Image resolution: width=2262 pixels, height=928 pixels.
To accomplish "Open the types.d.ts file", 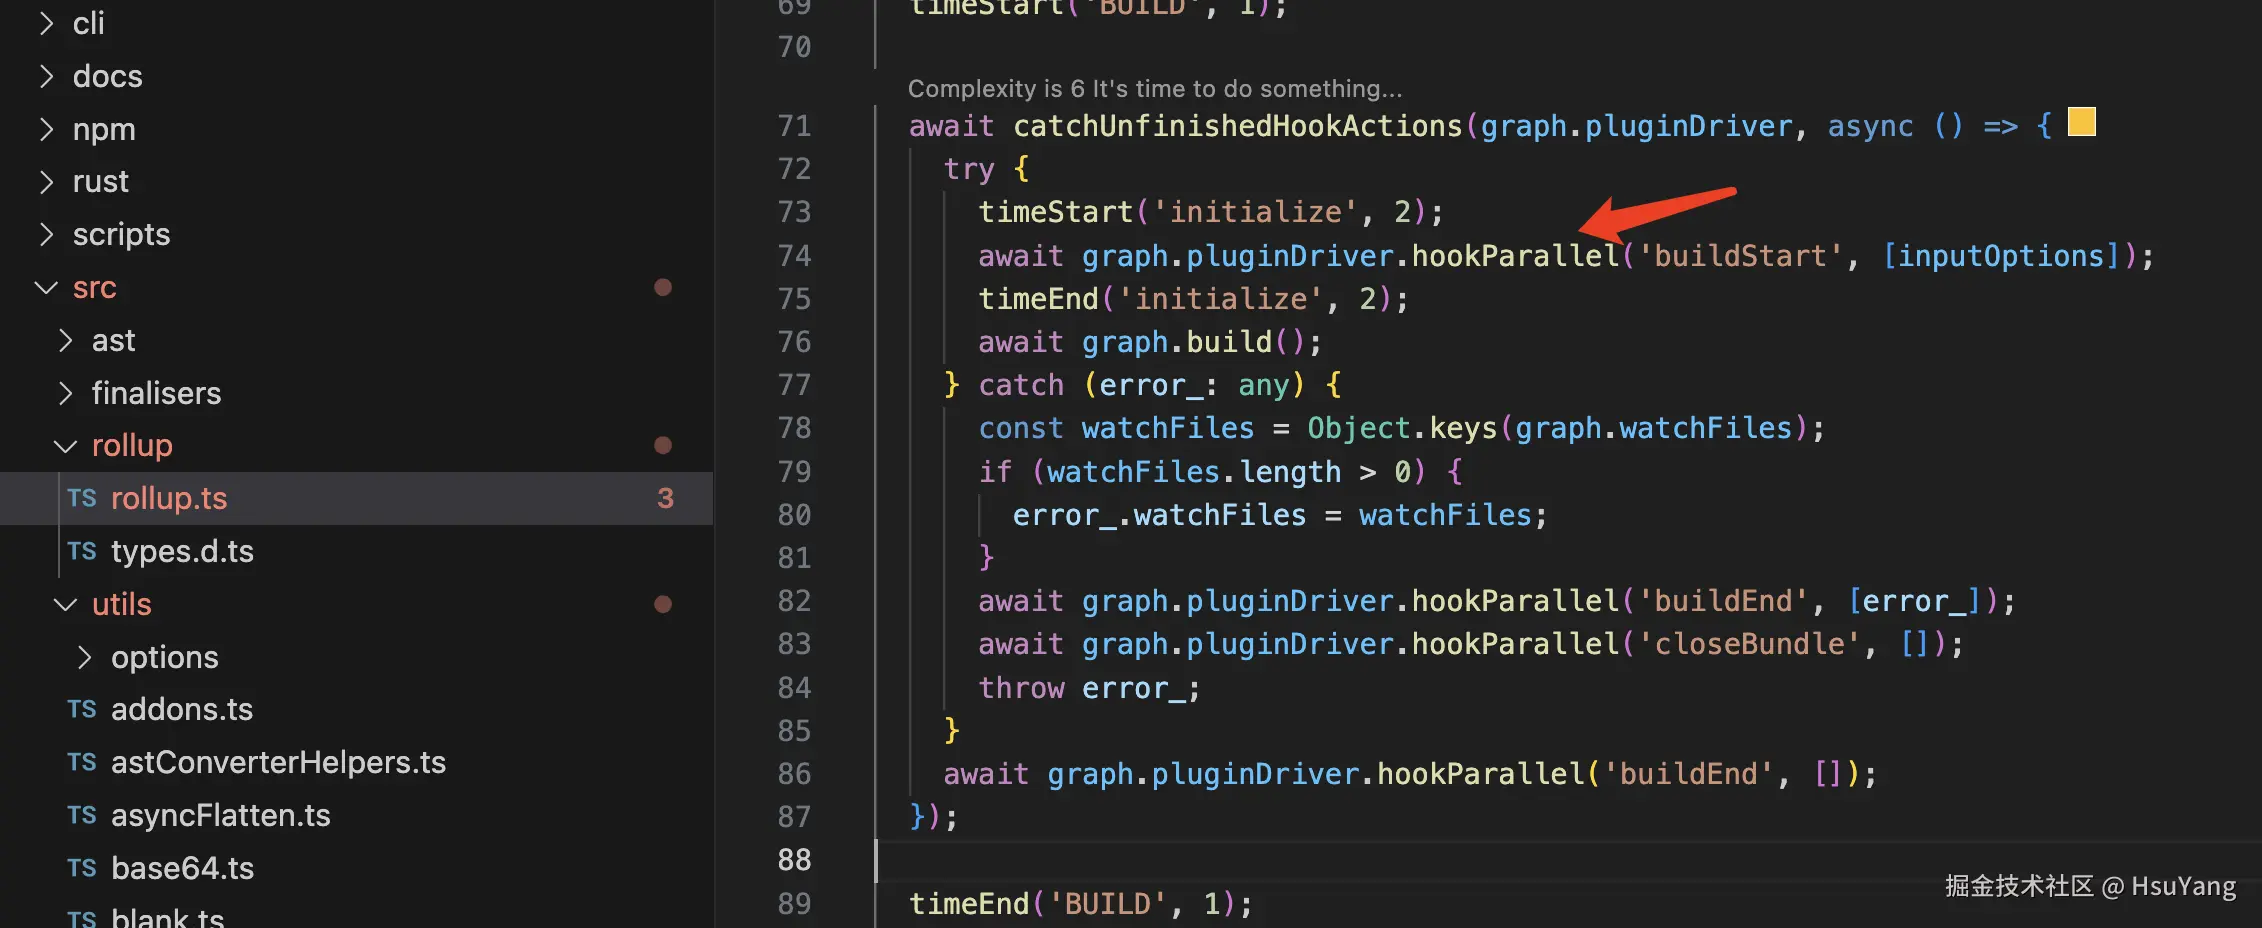I will pyautogui.click(x=182, y=551).
